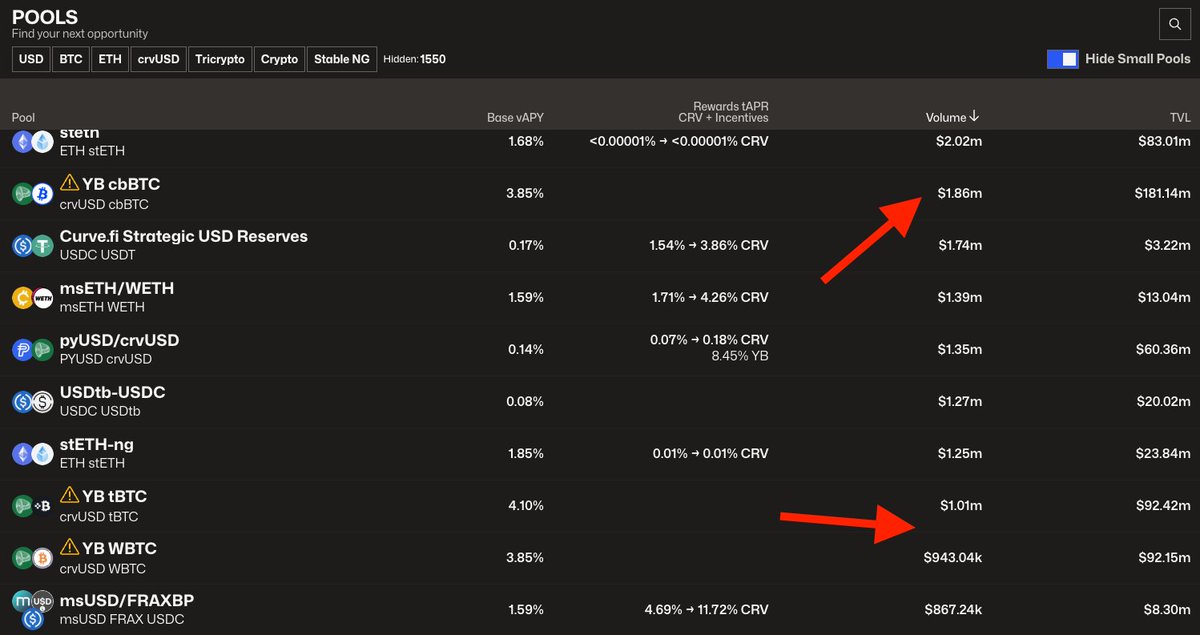
Task: Click the 1.71% → 4.26% CRV rewards
Action: click(712, 297)
